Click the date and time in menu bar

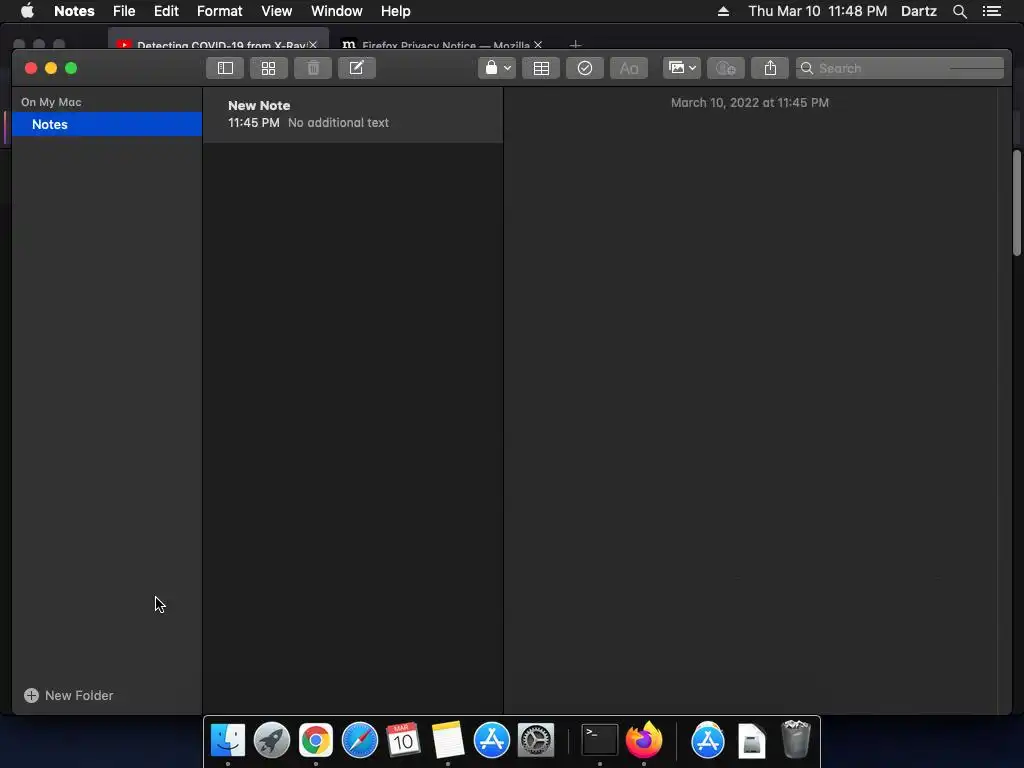(x=818, y=11)
